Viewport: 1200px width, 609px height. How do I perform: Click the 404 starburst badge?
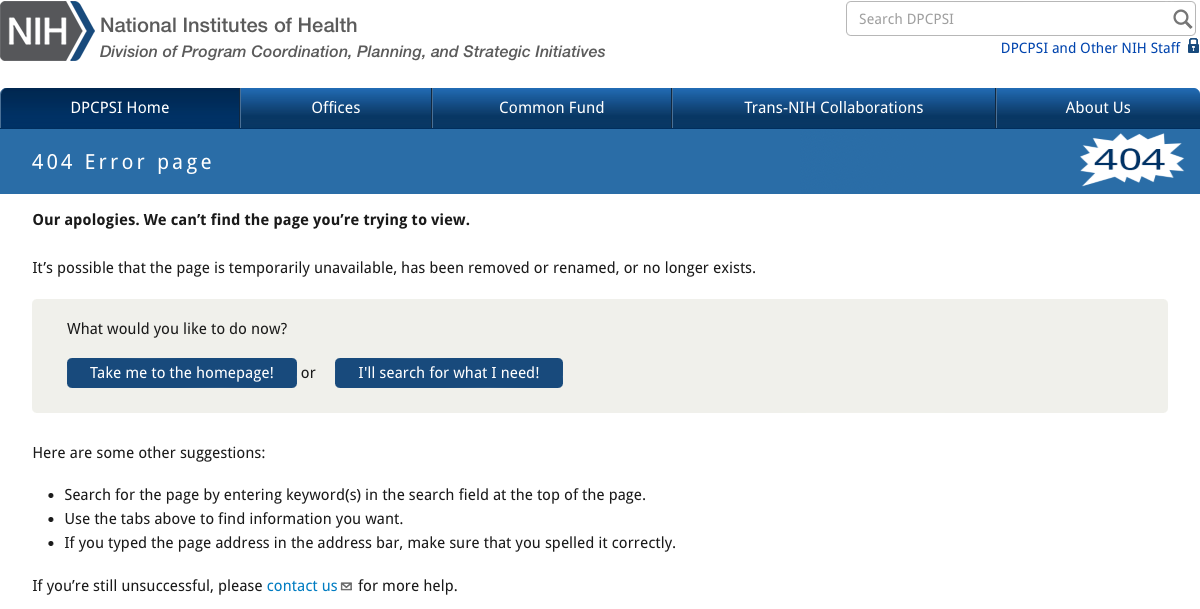tap(1131, 160)
